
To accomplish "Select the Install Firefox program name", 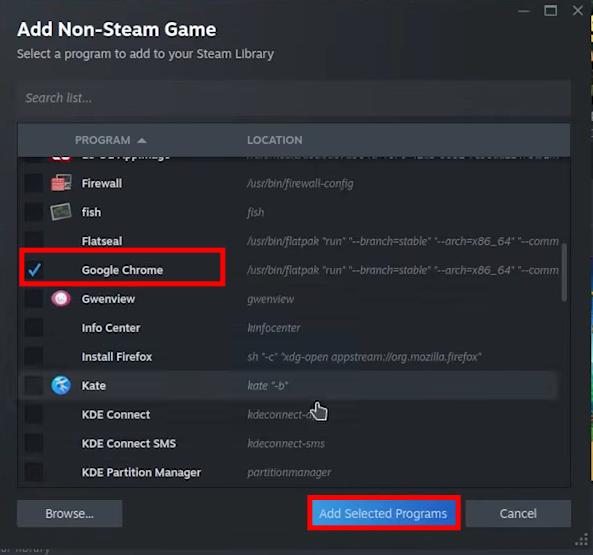I will [117, 357].
